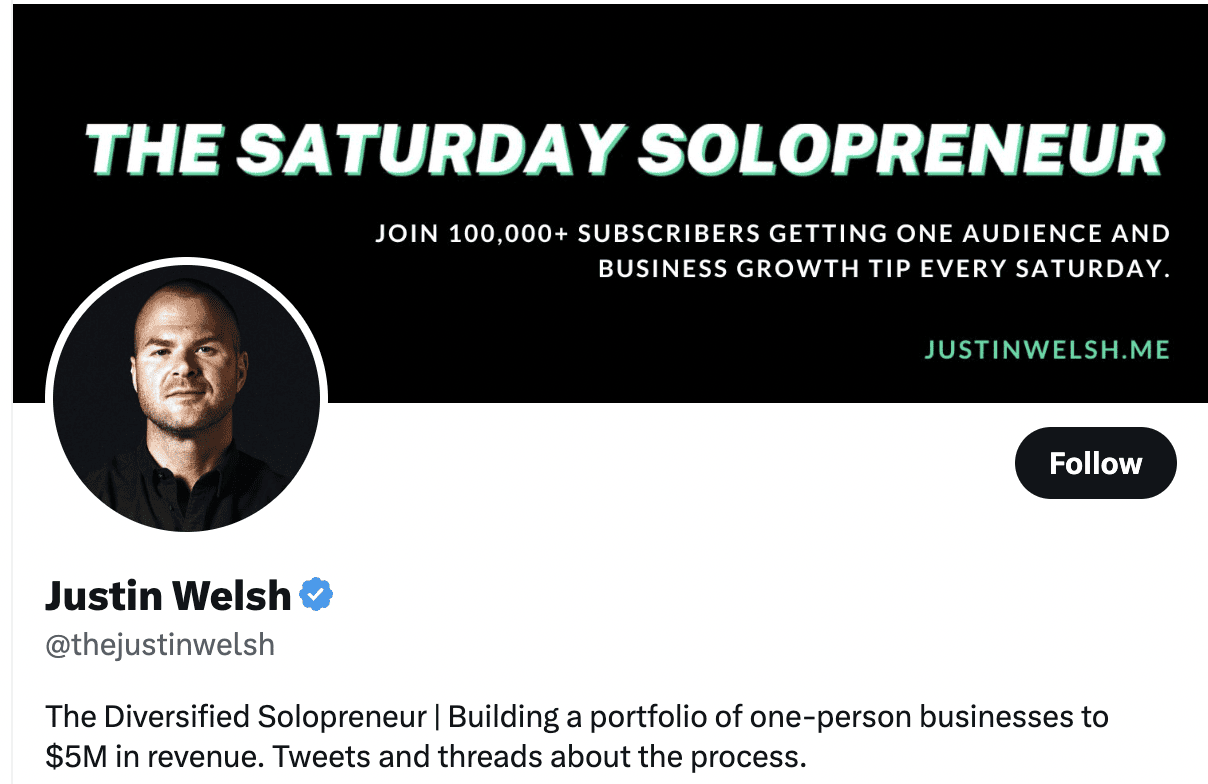Click the word SOLOPRENEUR in the banner title
The width and height of the screenshot is (1208, 784).
click(x=901, y=149)
